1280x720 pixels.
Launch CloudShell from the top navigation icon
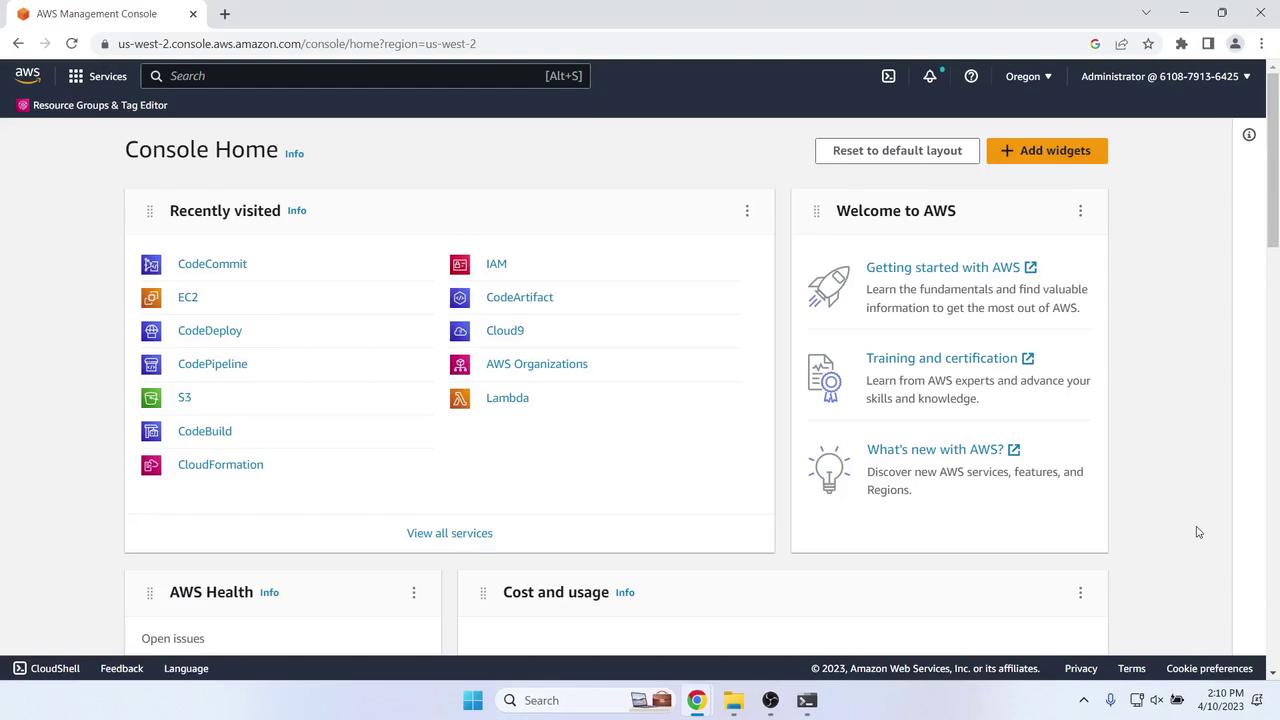888,76
